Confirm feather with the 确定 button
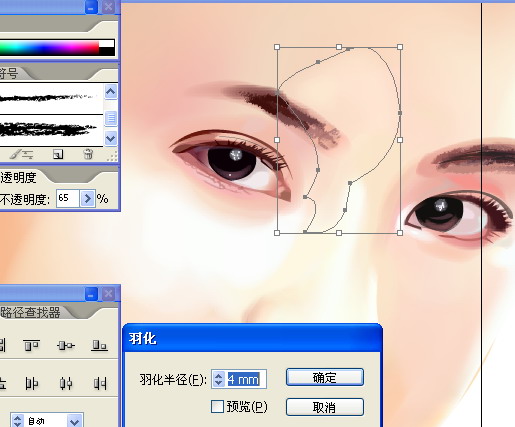This screenshot has height=427, width=515. coord(325,377)
